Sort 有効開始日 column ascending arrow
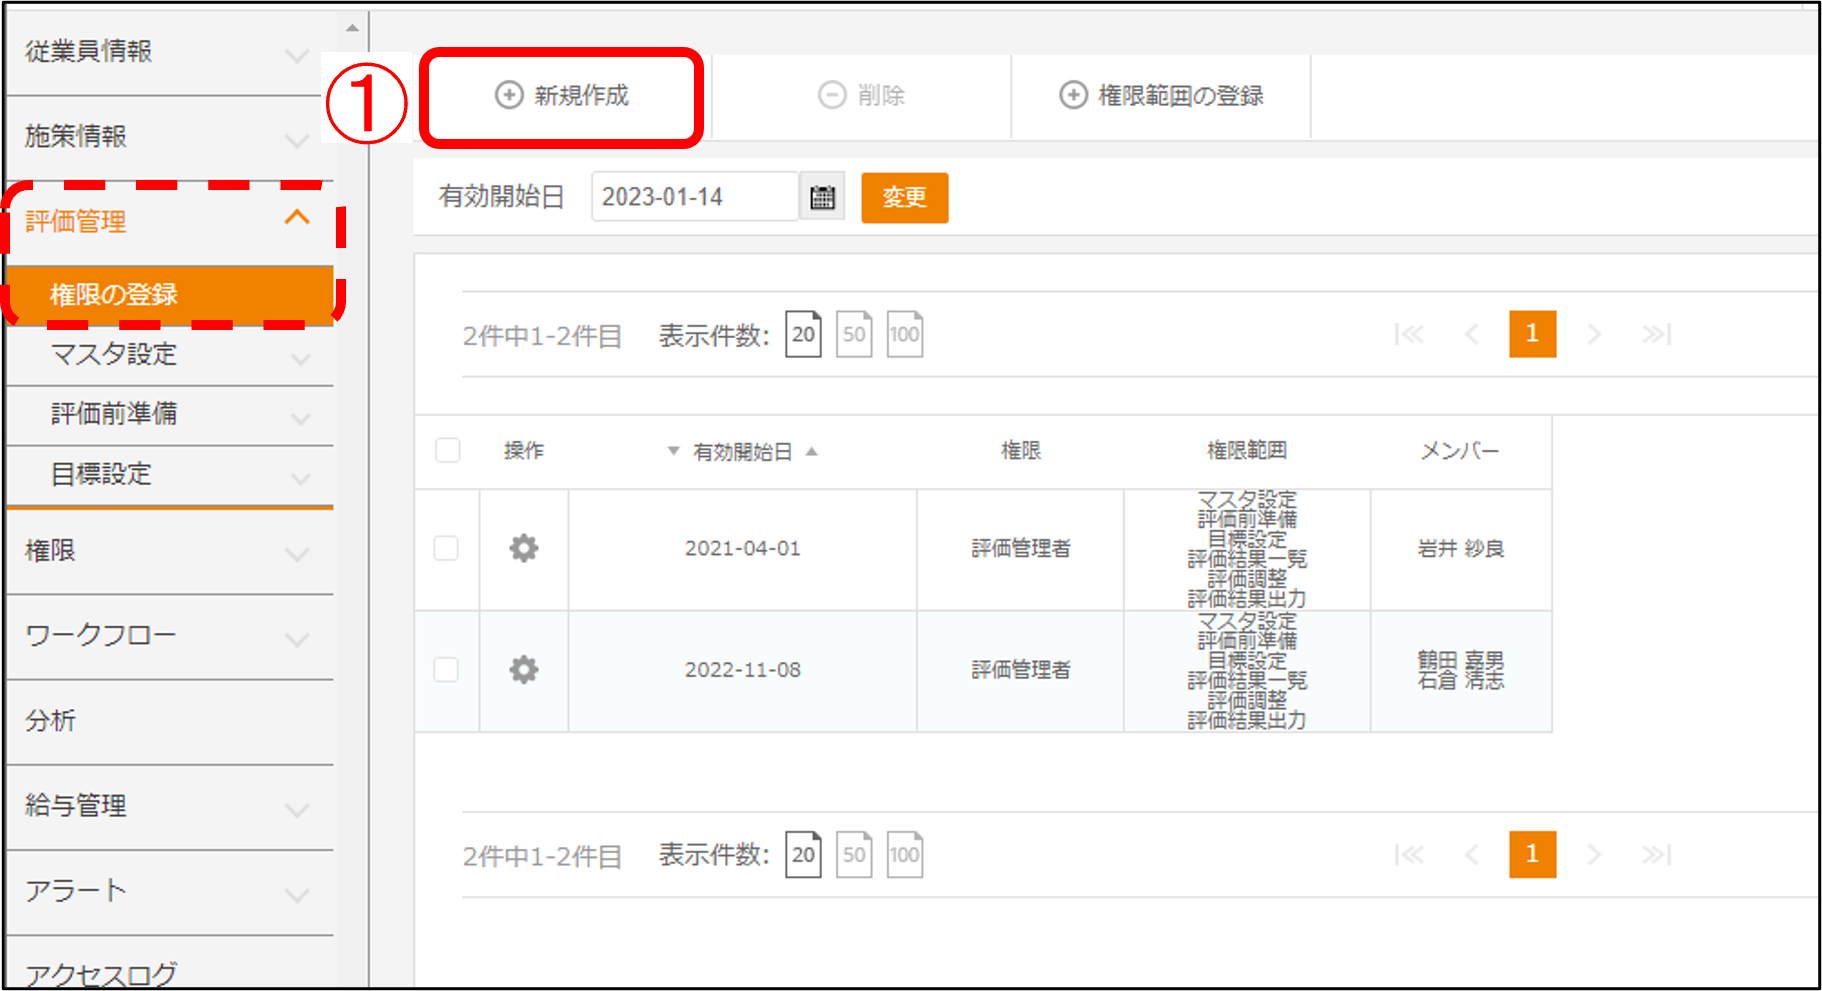 pos(812,451)
